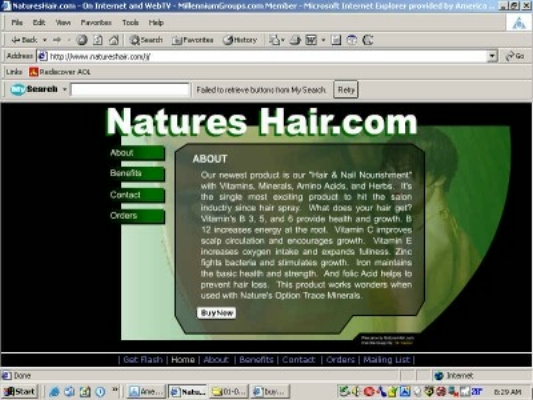Open the Favorites menu
Image resolution: width=533 pixels, height=400 pixels.
click(96, 22)
